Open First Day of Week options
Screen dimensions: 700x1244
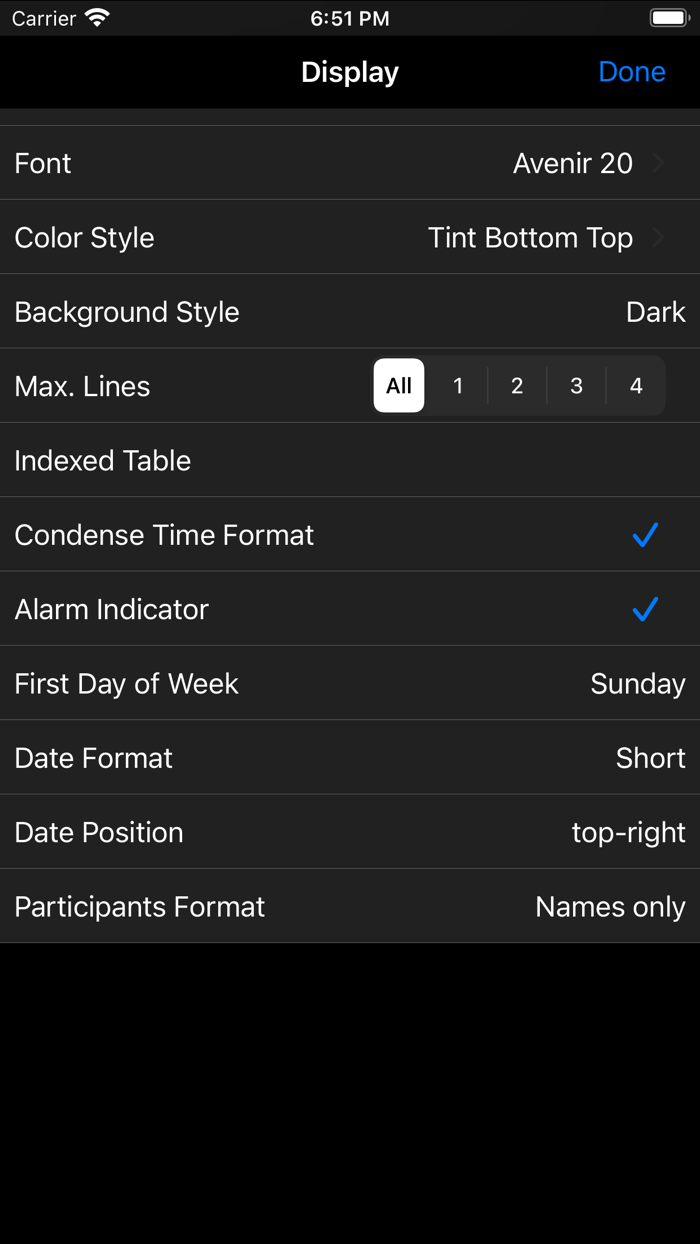350,683
